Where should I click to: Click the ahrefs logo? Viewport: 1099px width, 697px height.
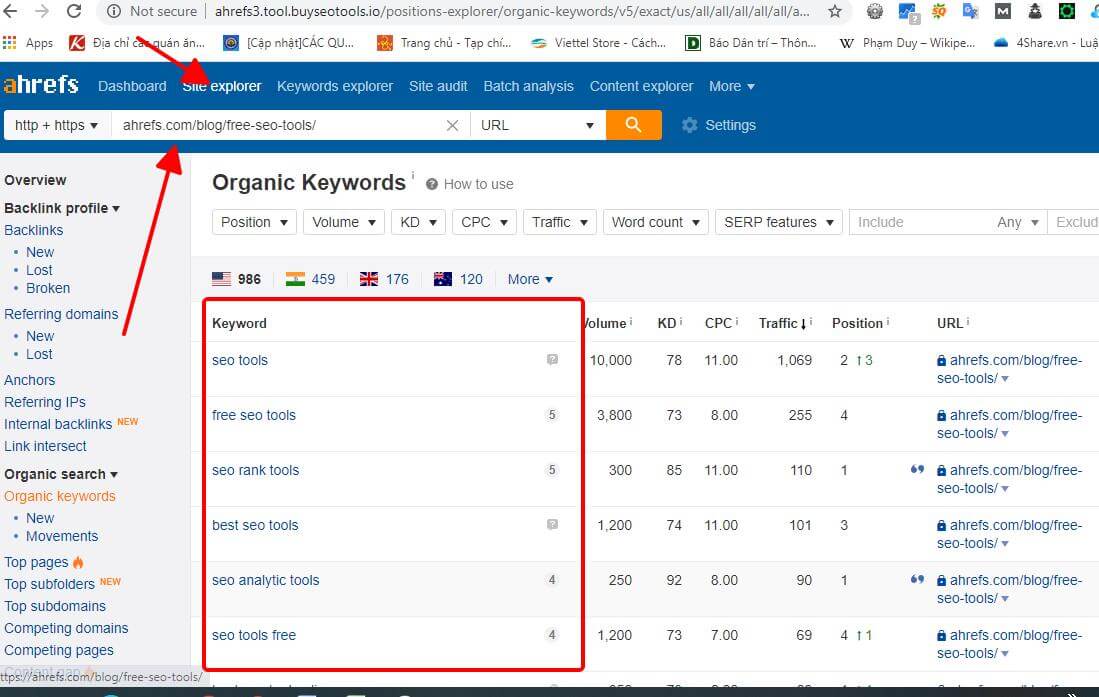tap(41, 85)
